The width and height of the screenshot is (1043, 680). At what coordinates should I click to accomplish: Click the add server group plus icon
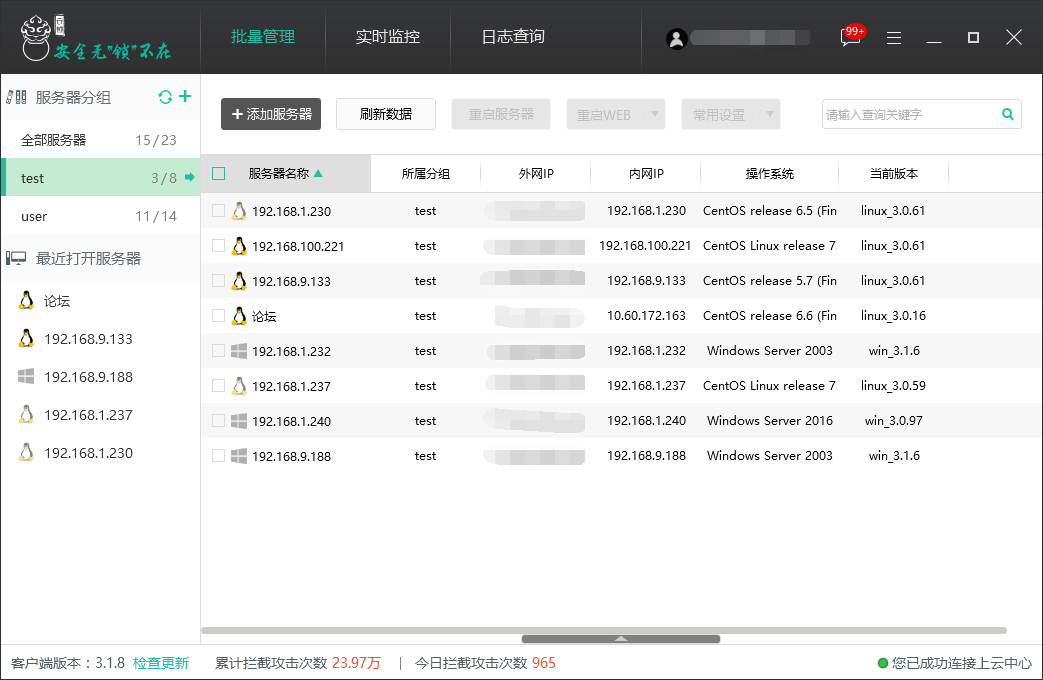[185, 97]
